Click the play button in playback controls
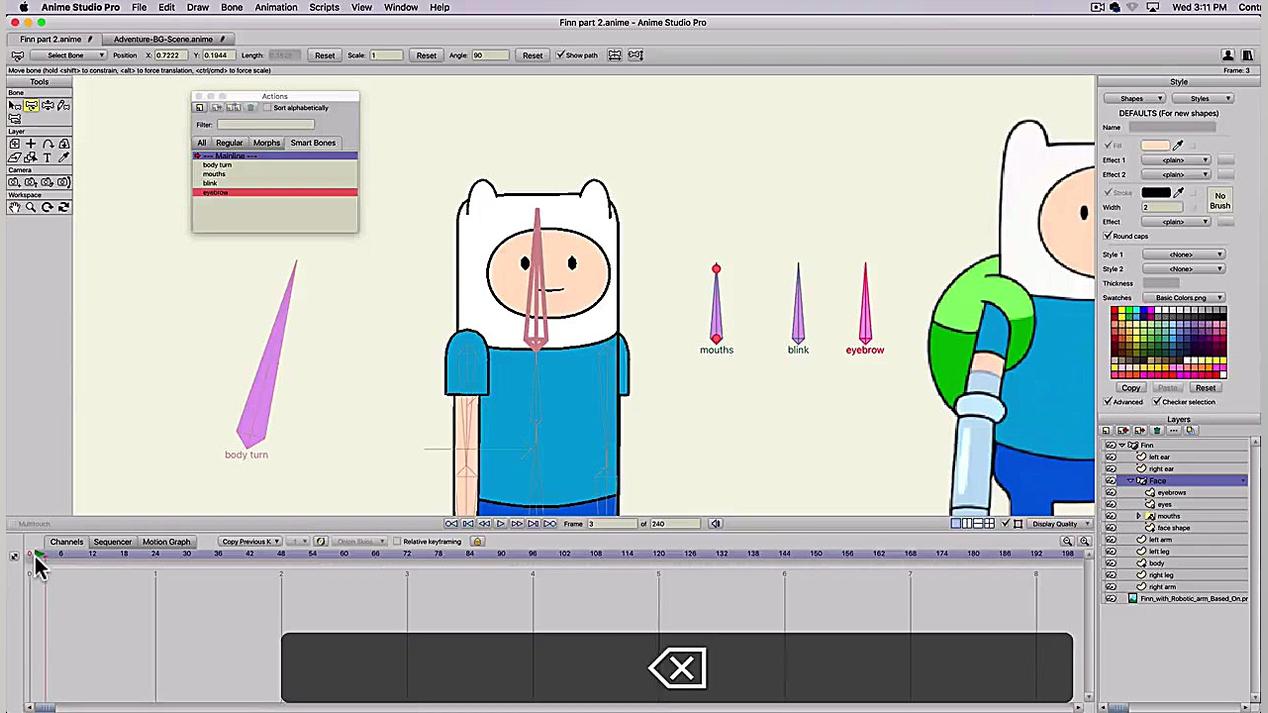The height and width of the screenshot is (713, 1268). coord(500,524)
